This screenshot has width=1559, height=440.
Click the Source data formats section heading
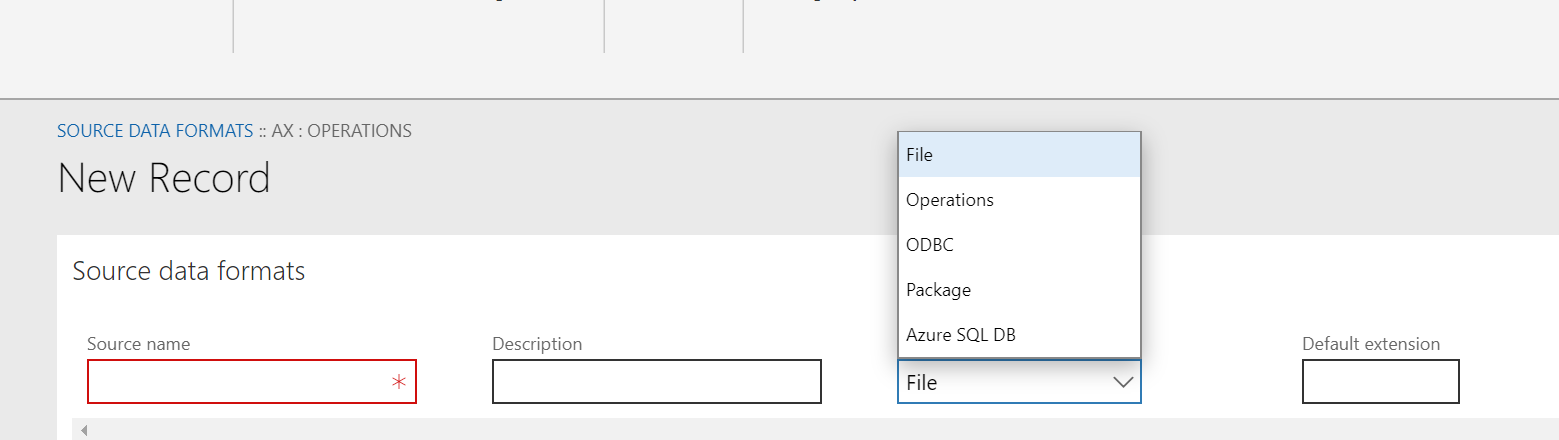coord(189,271)
